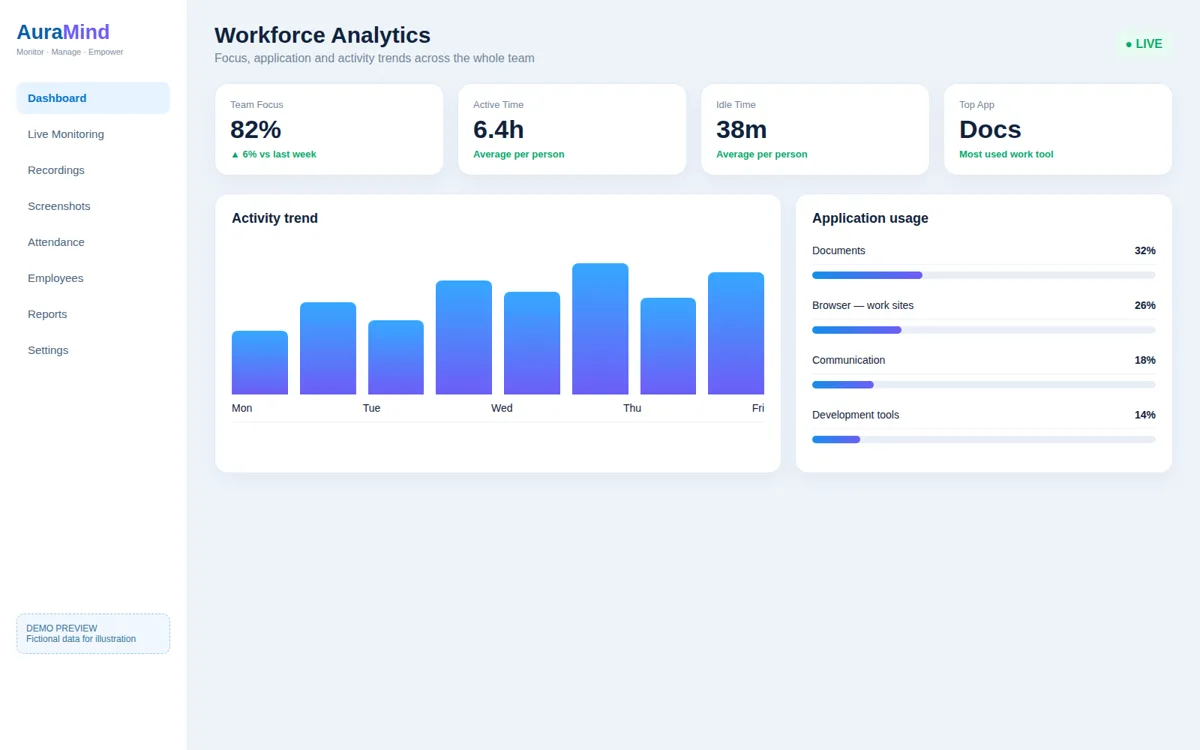Image resolution: width=1200 pixels, height=750 pixels.
Task: Click the "26%" Browser percentage
Action: [x=1145, y=305]
